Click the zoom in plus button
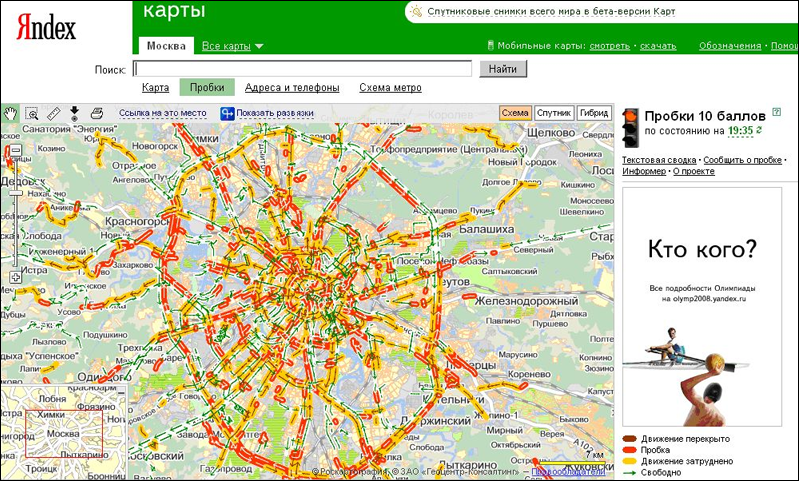 (16, 278)
